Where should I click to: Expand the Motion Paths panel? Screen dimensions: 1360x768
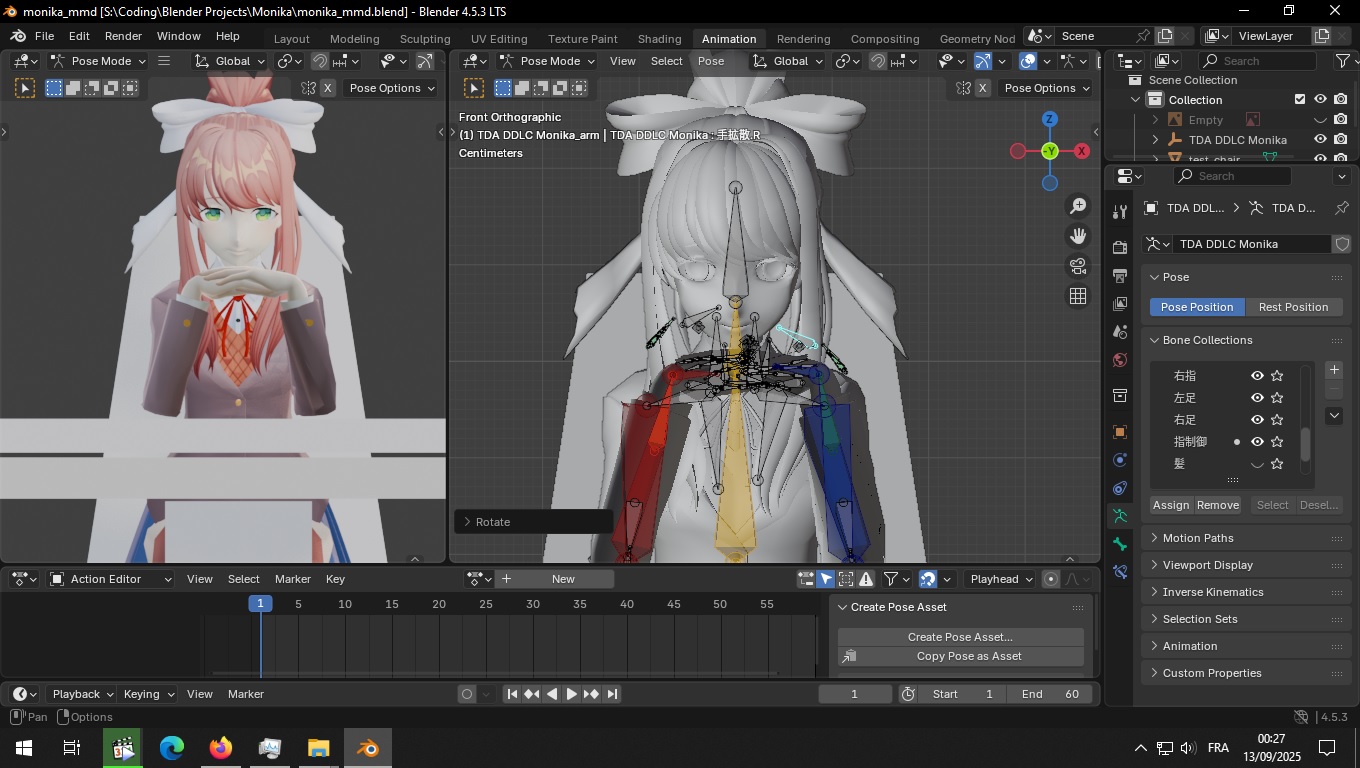click(x=1245, y=538)
